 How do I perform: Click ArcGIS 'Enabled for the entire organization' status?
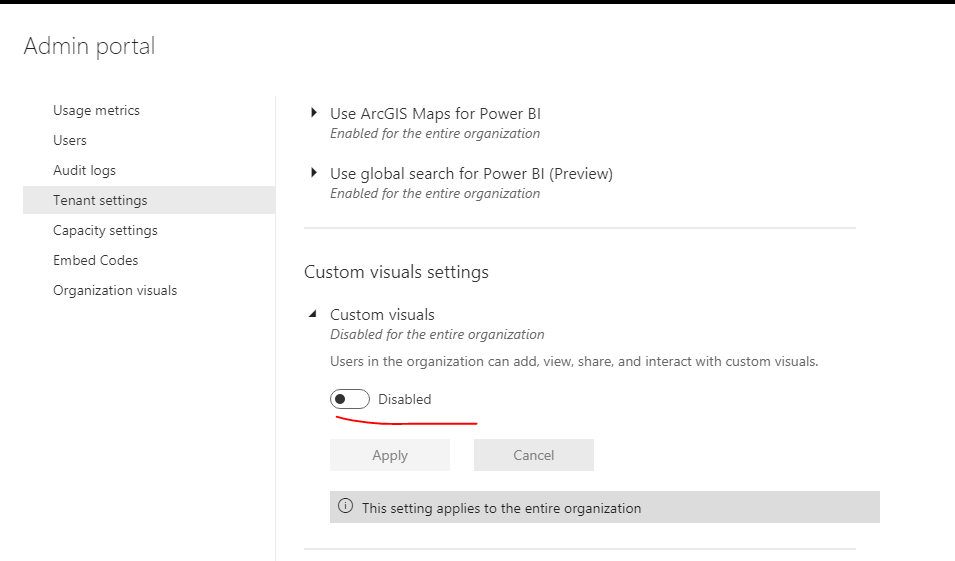tap(435, 133)
